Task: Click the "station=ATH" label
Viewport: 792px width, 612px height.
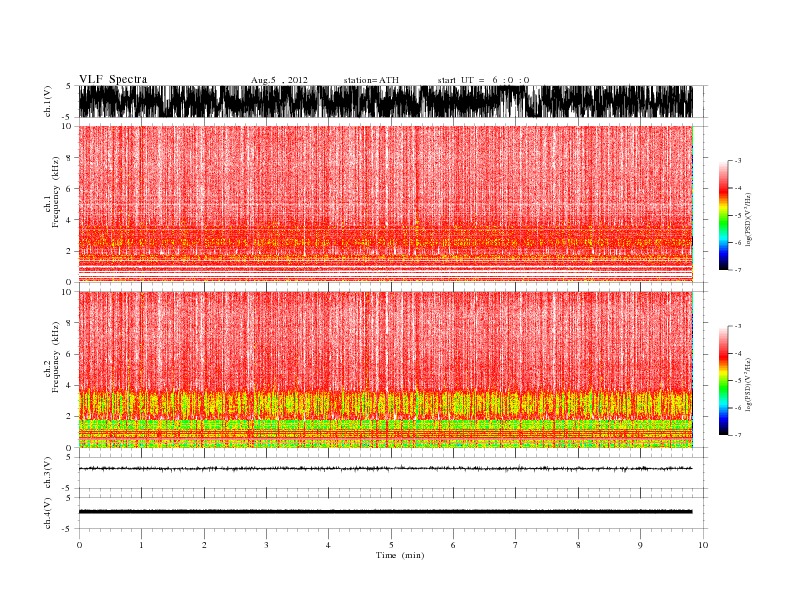Action: tap(371, 80)
